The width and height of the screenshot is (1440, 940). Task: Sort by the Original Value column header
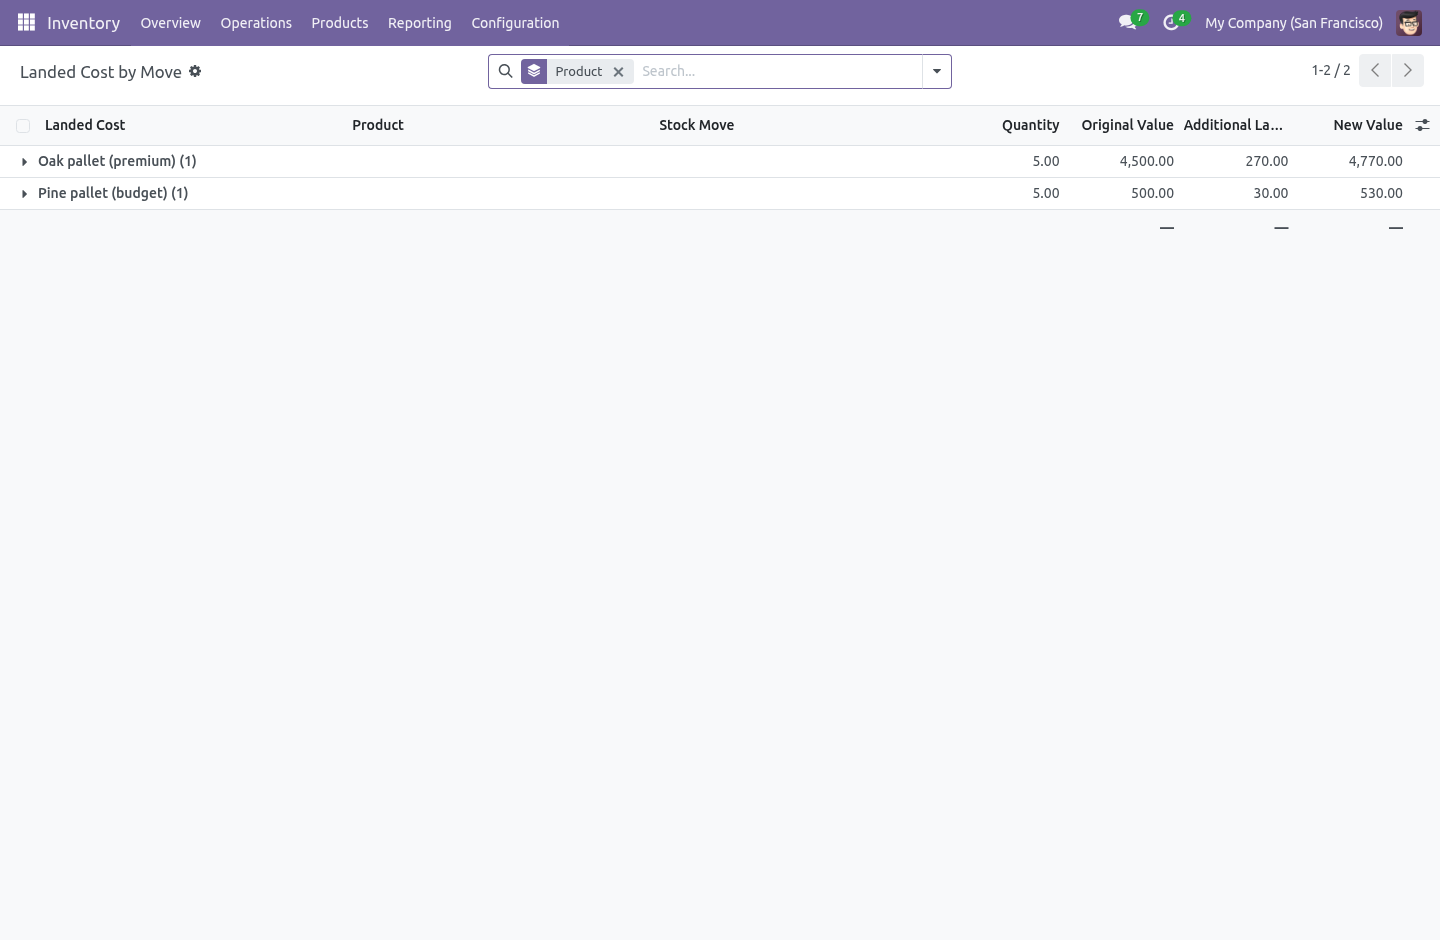coord(1127,125)
